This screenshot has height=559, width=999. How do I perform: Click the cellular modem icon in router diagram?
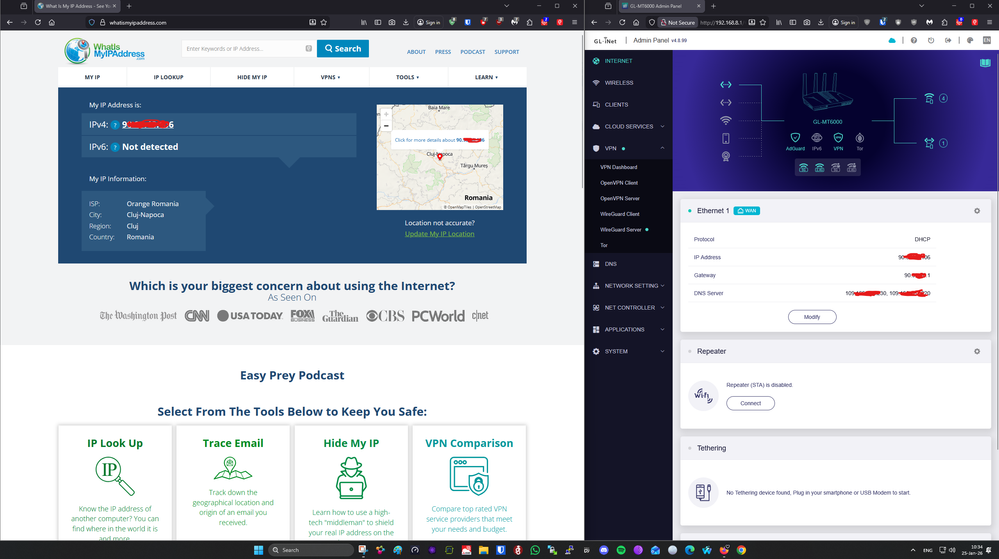[x=726, y=156]
